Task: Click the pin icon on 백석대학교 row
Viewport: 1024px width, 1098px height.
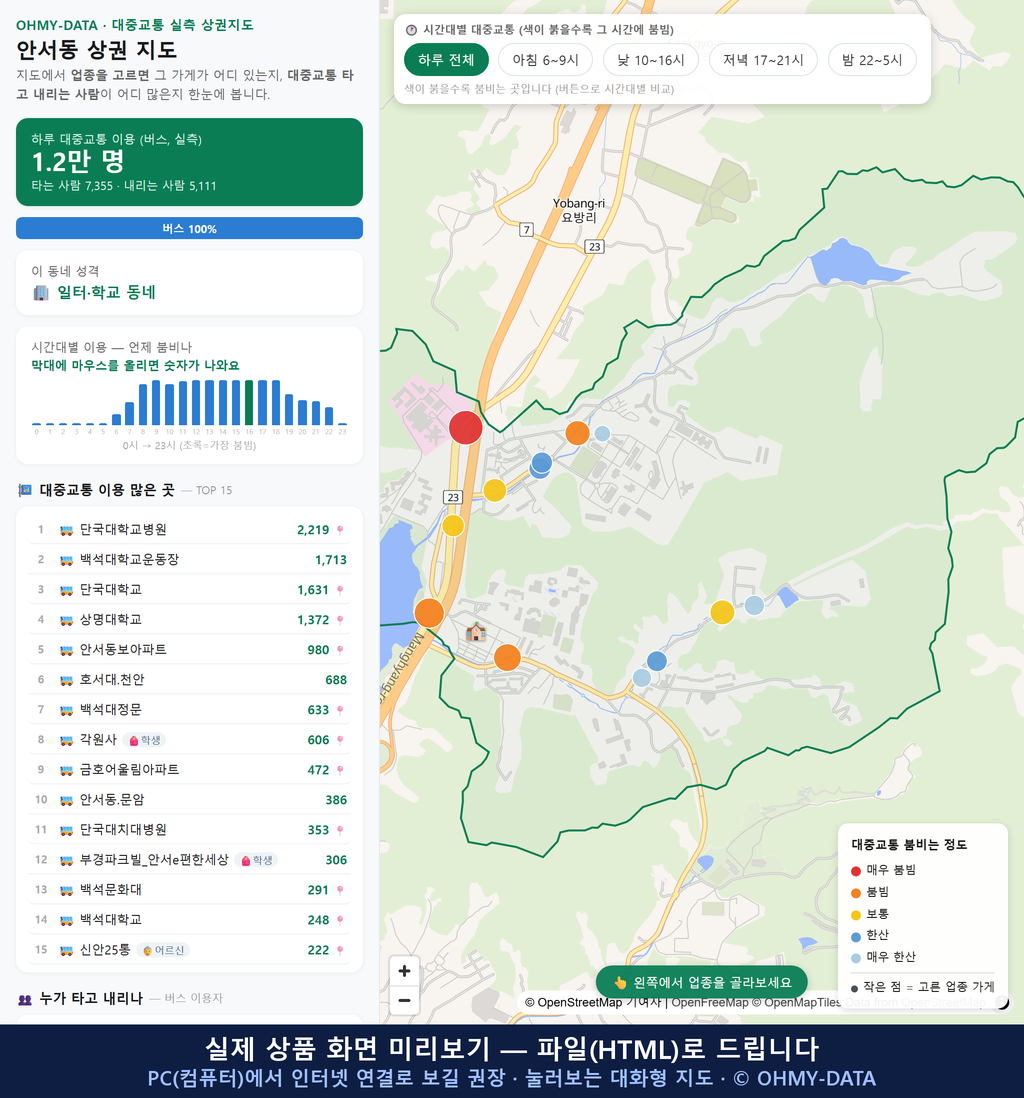Action: [x=340, y=920]
